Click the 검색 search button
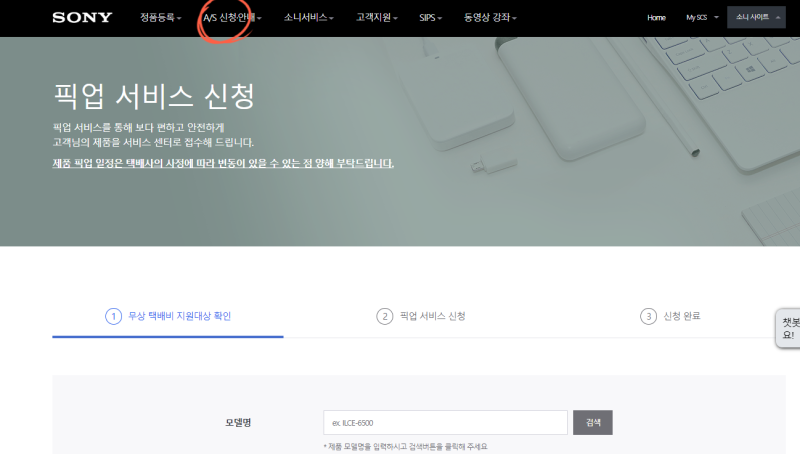 point(593,422)
